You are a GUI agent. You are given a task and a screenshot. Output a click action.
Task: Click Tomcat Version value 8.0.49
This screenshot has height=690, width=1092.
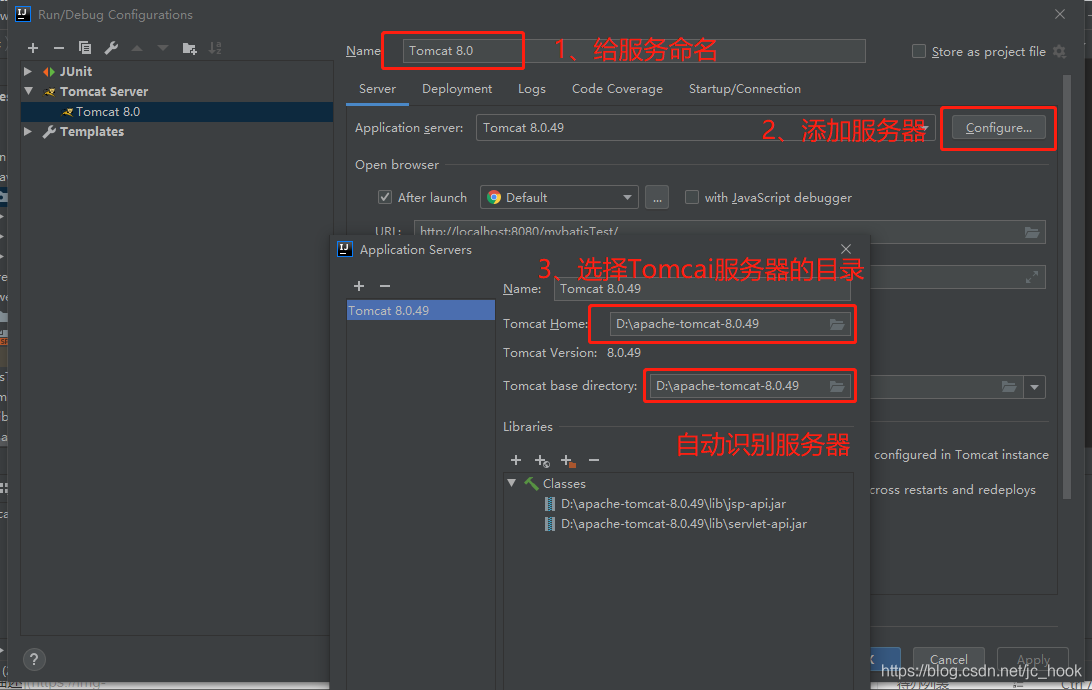[623, 353]
